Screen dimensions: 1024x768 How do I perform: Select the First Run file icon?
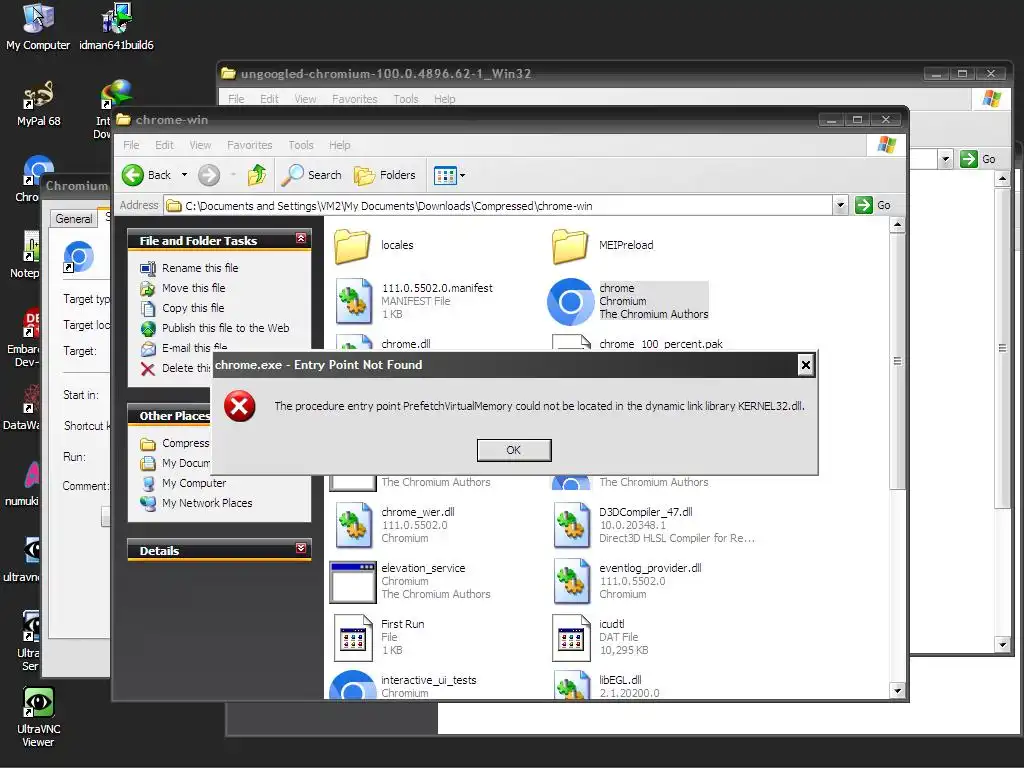click(x=353, y=637)
